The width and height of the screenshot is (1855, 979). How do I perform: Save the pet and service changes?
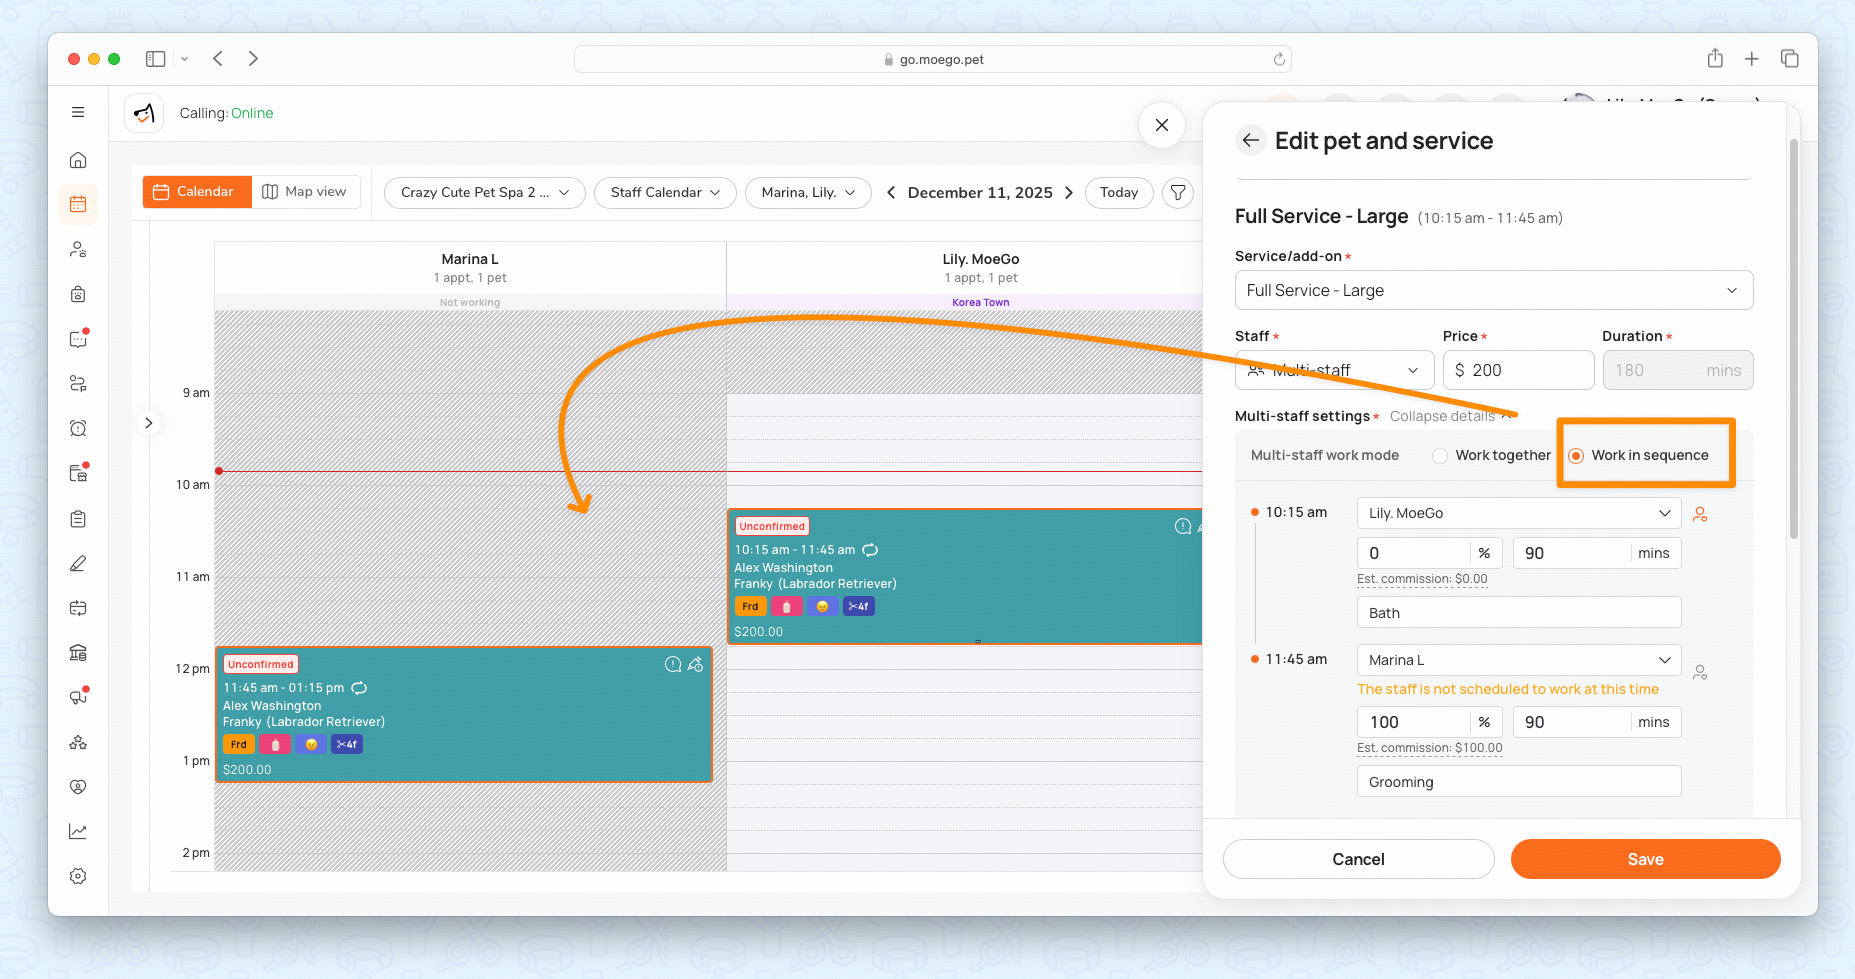1645,859
